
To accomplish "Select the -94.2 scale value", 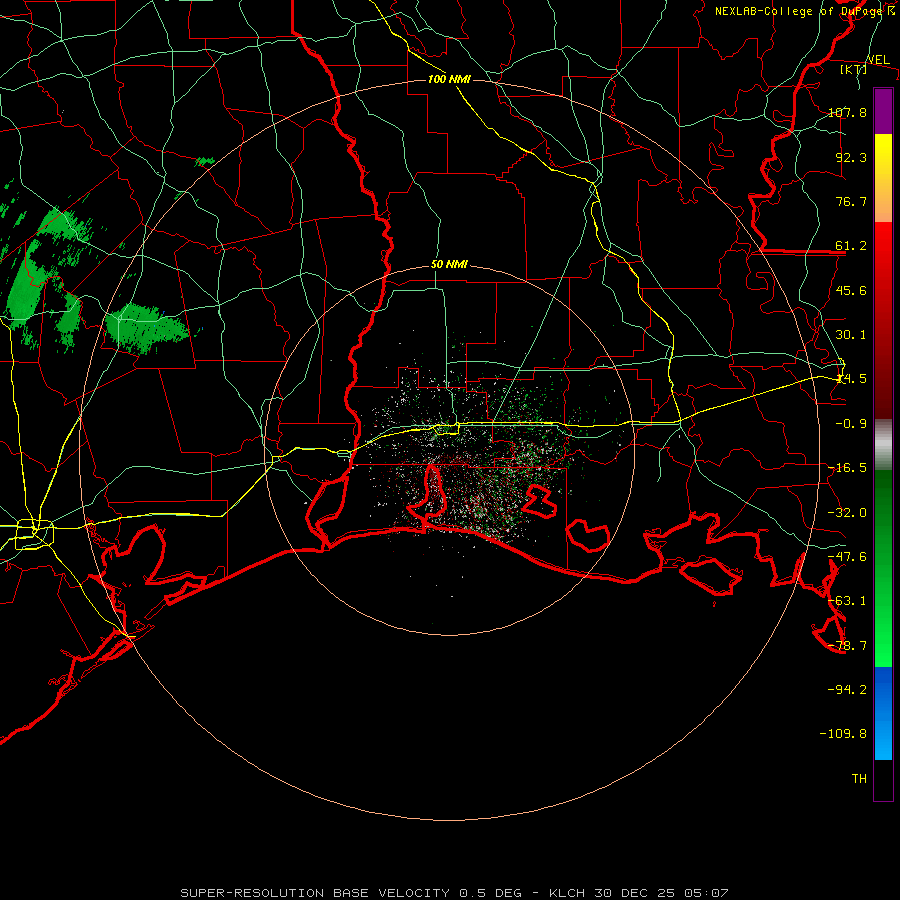I will tap(847, 690).
